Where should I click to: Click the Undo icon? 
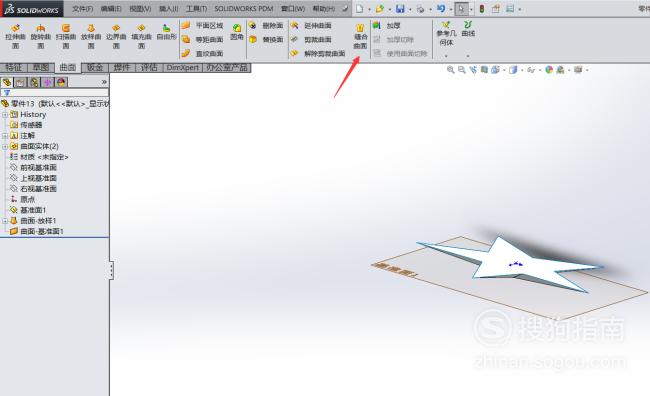tap(441, 9)
